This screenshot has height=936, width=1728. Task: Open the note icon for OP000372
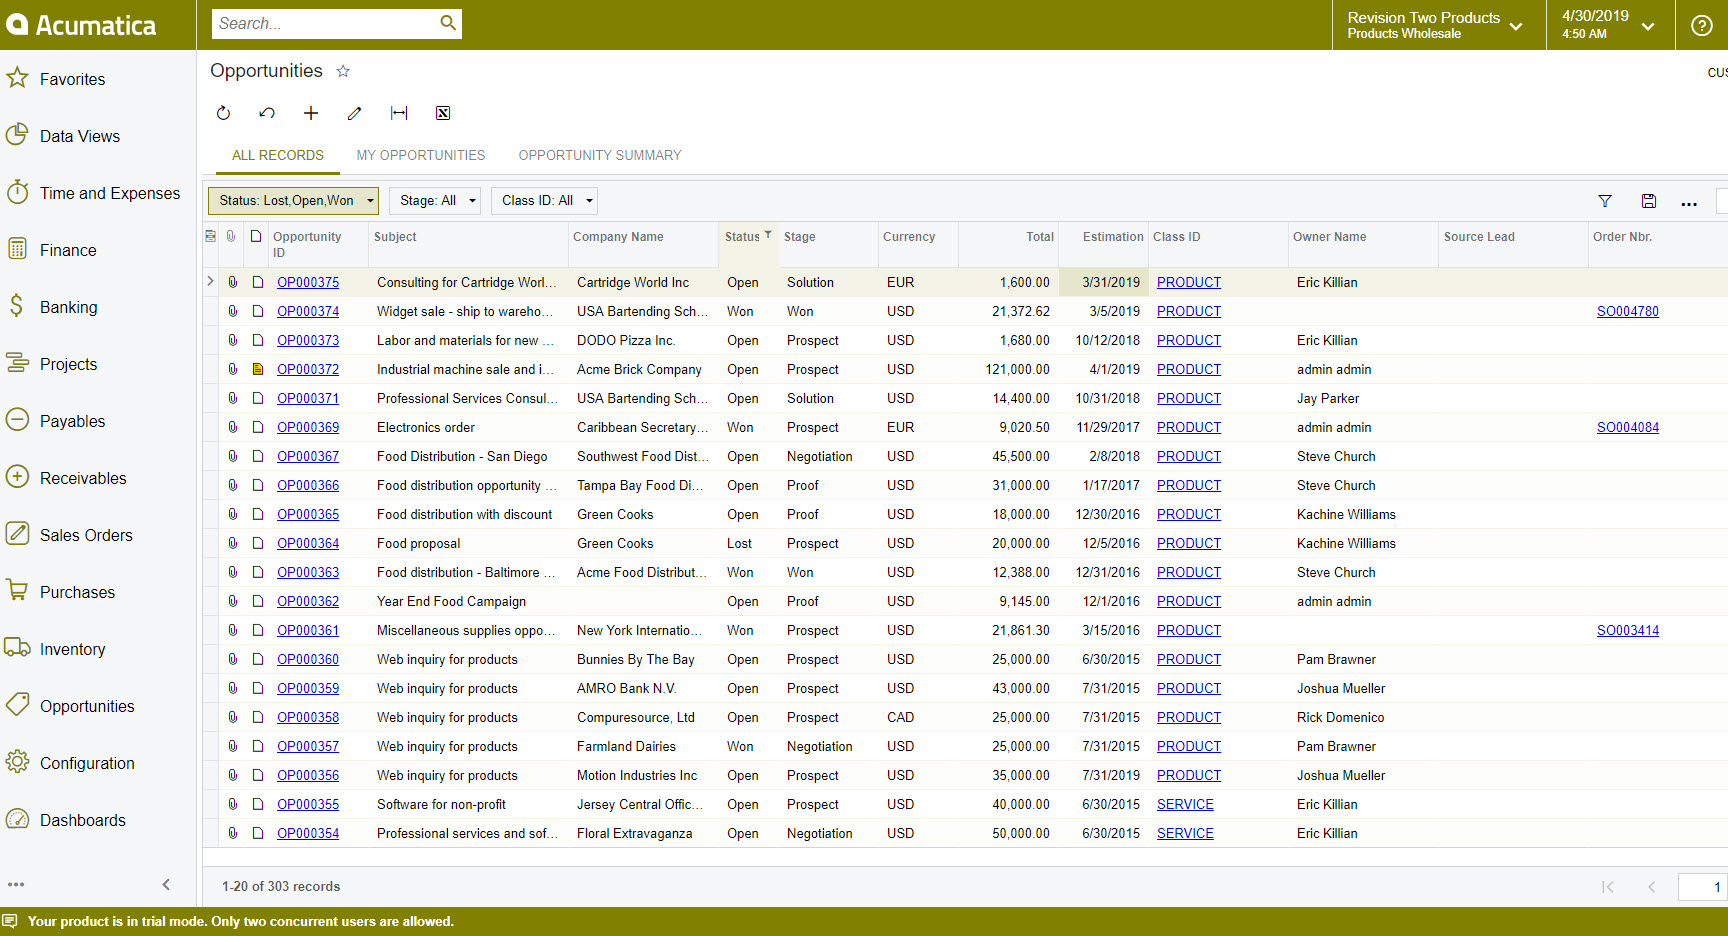257,369
